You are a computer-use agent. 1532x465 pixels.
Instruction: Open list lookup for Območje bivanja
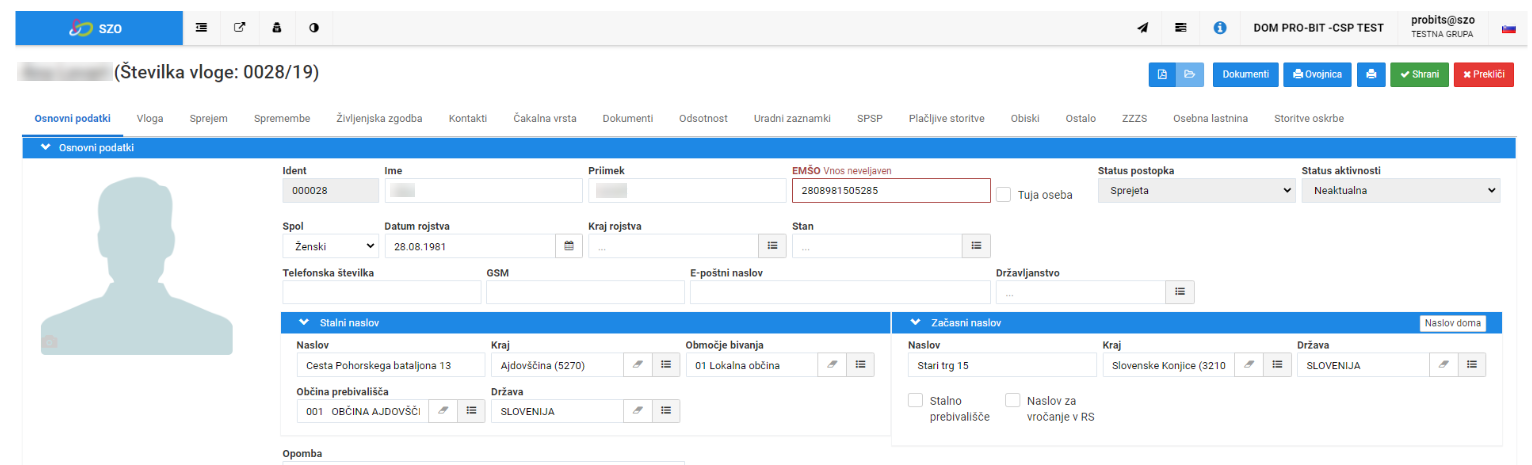click(860, 365)
